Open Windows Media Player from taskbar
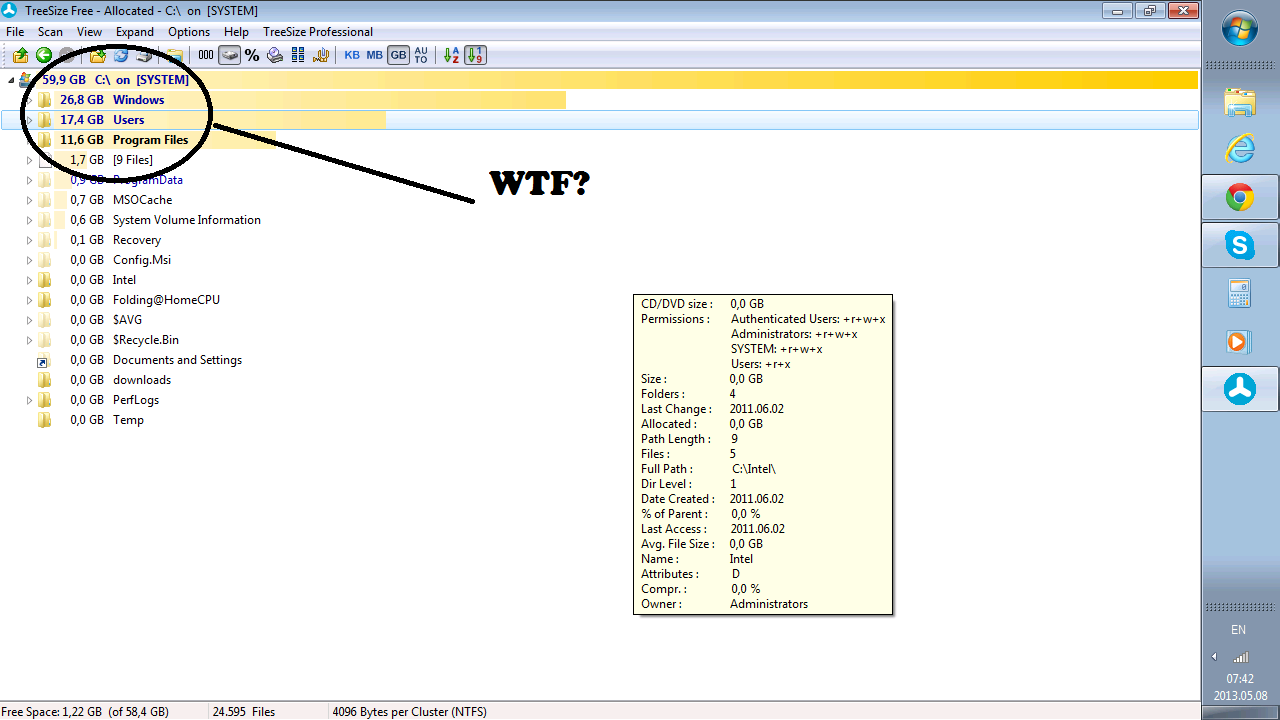The width and height of the screenshot is (1280, 720). tap(1240, 341)
